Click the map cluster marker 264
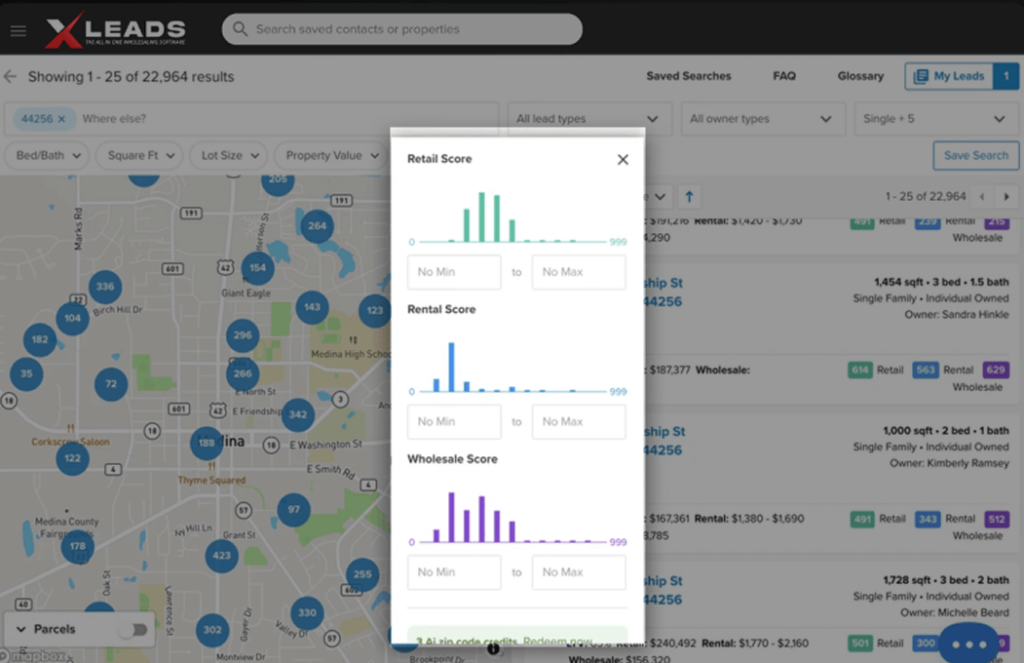 [x=317, y=226]
